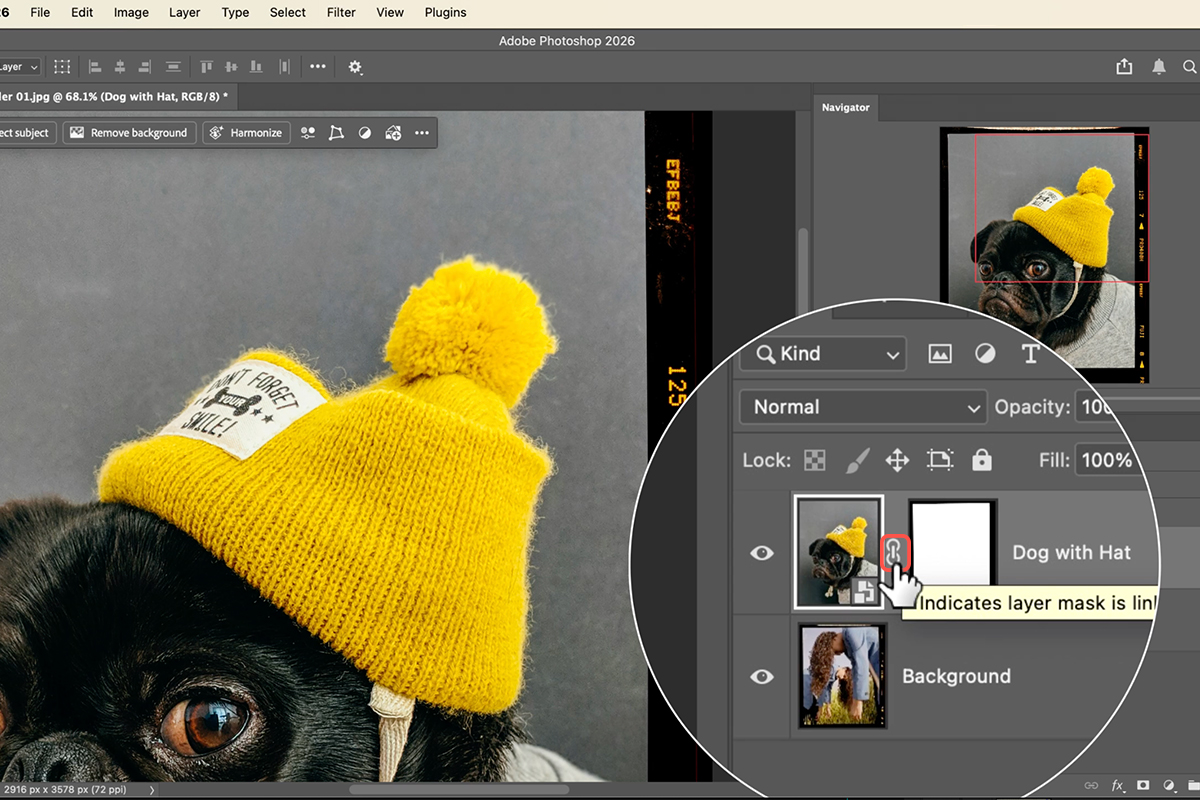Click the layer mask link icon

pyautogui.click(x=894, y=552)
